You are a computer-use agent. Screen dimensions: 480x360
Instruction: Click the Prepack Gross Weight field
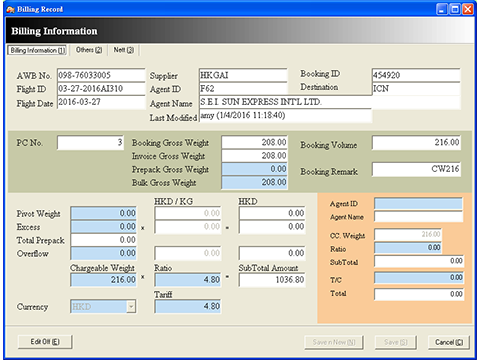[254, 169]
